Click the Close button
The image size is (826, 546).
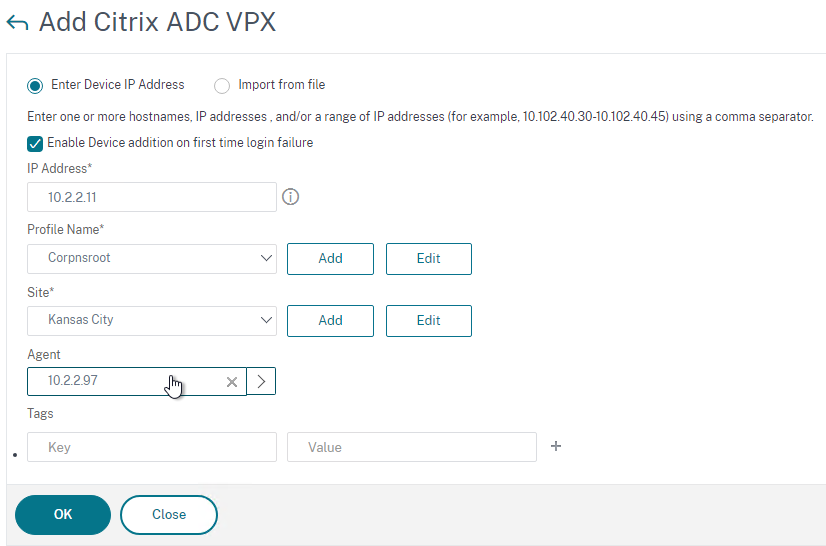(169, 514)
